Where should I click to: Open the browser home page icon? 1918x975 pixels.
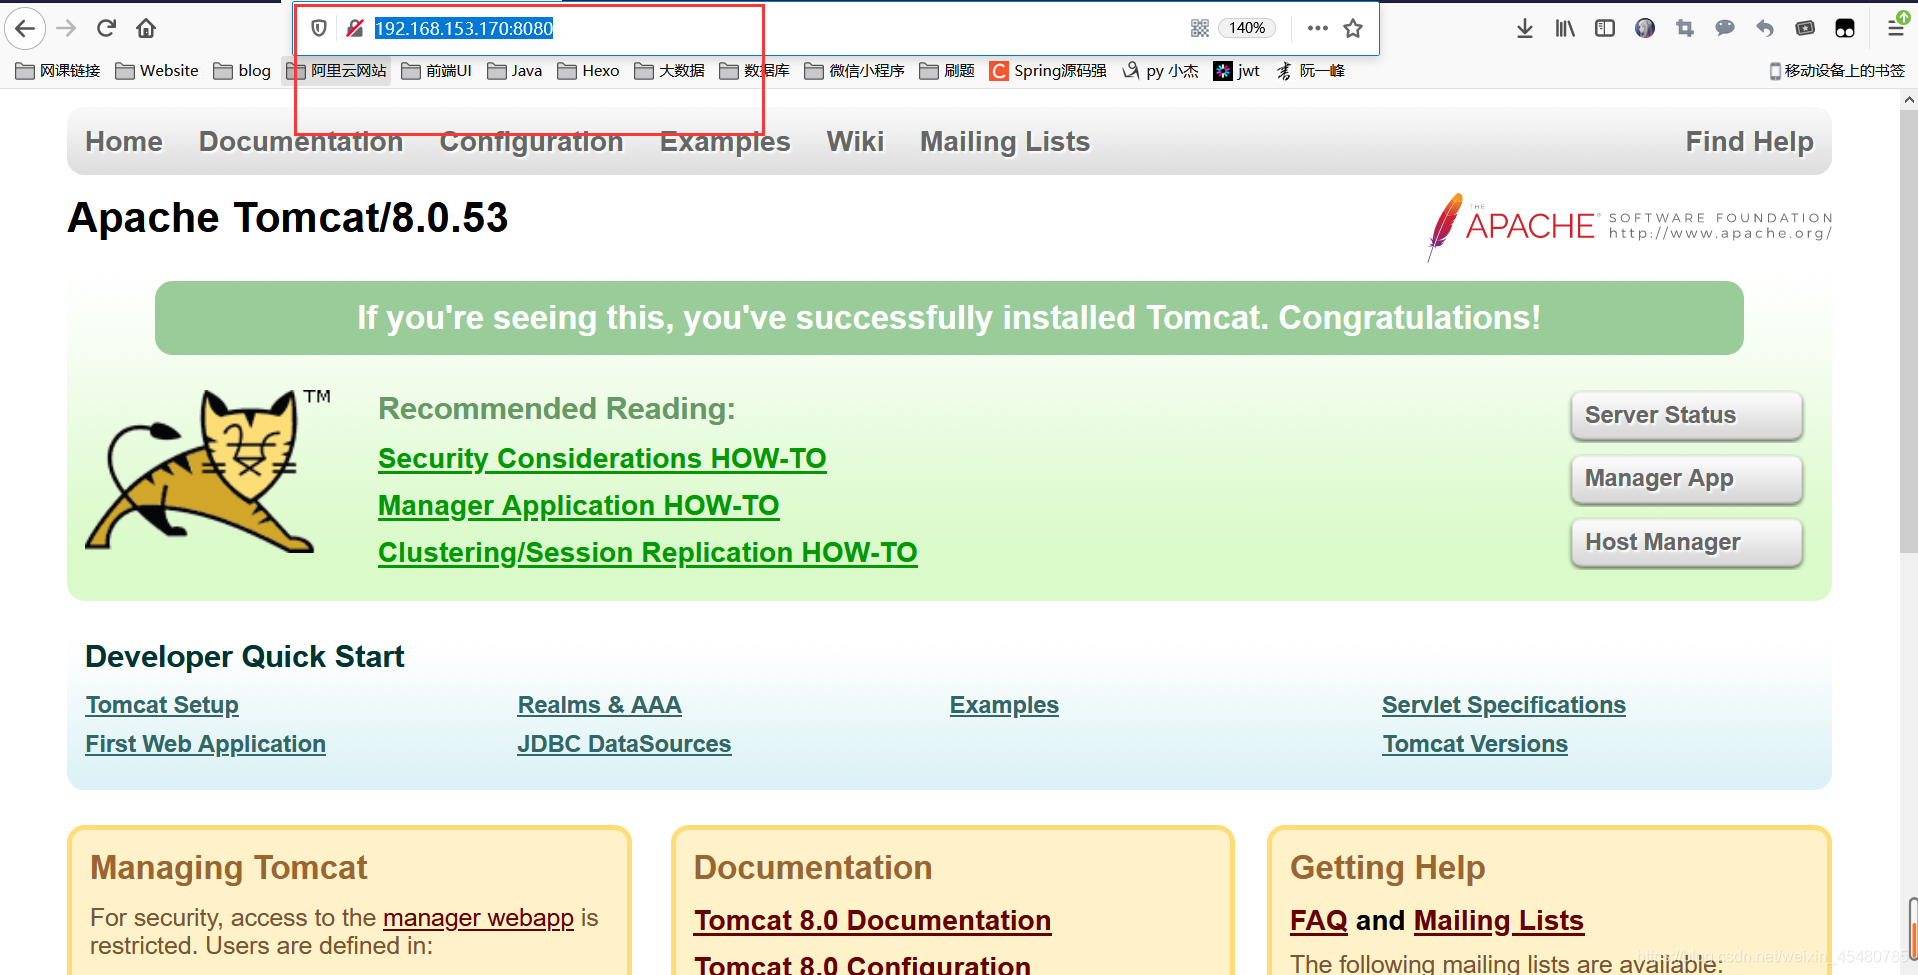click(146, 28)
